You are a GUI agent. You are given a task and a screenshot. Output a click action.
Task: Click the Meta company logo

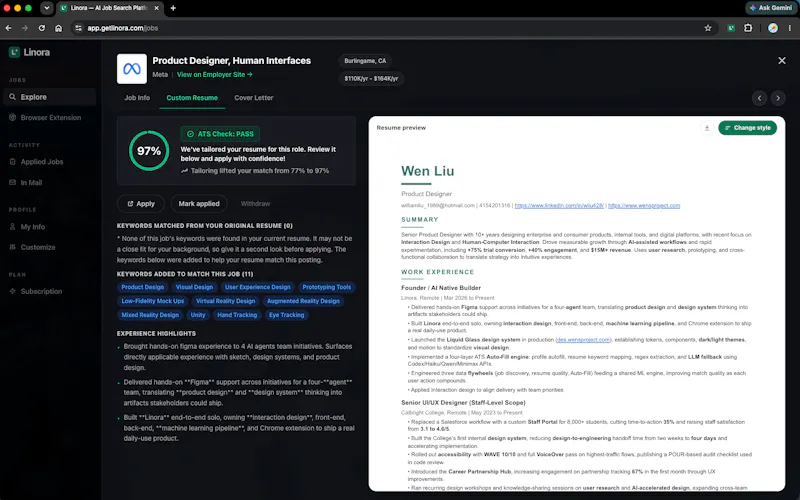pyautogui.click(x=132, y=68)
